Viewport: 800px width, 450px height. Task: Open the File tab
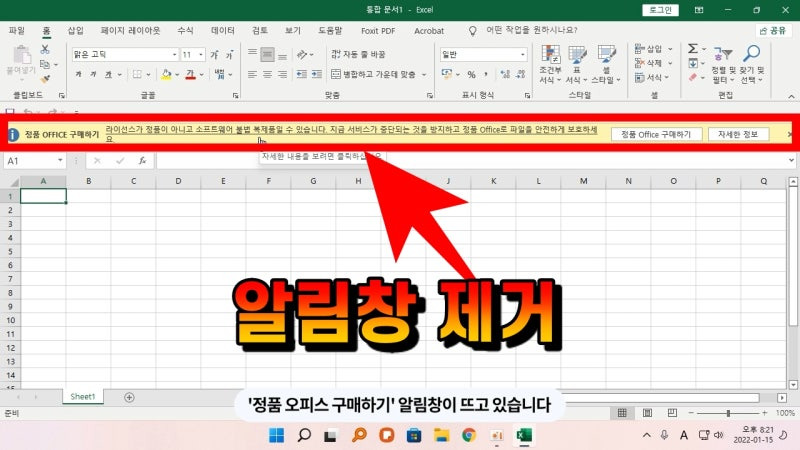pyautogui.click(x=17, y=31)
